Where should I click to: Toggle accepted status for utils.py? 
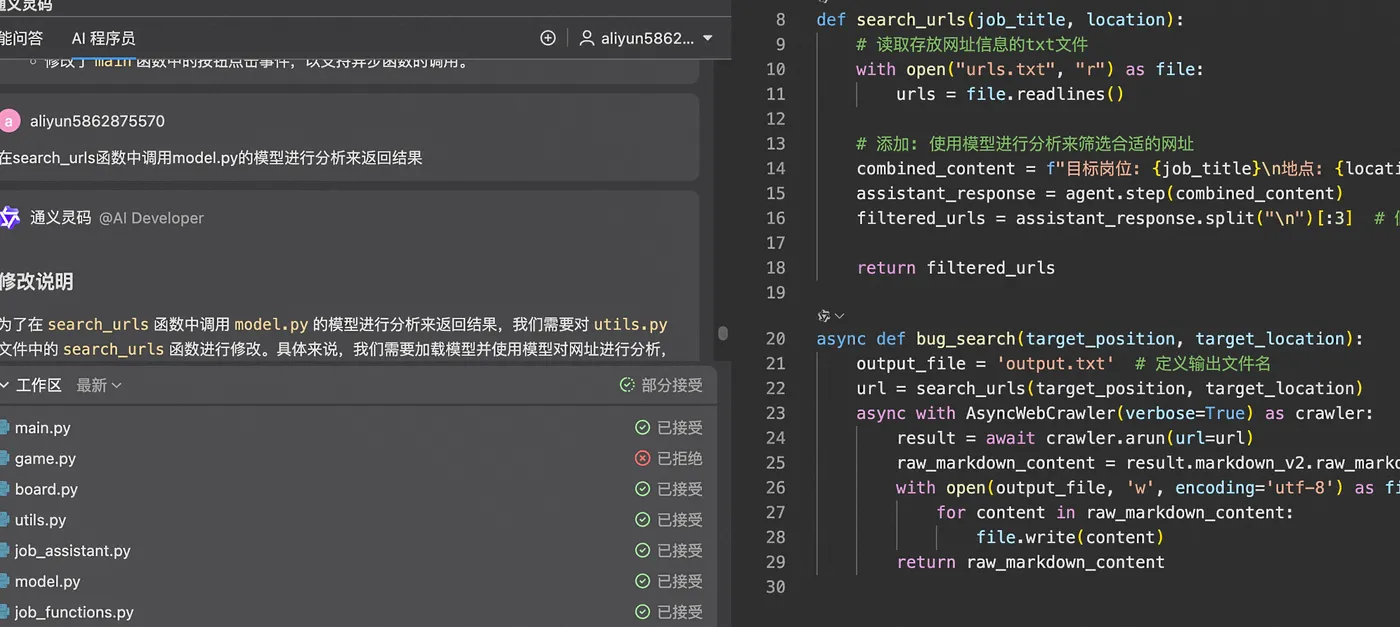pyautogui.click(x=669, y=520)
